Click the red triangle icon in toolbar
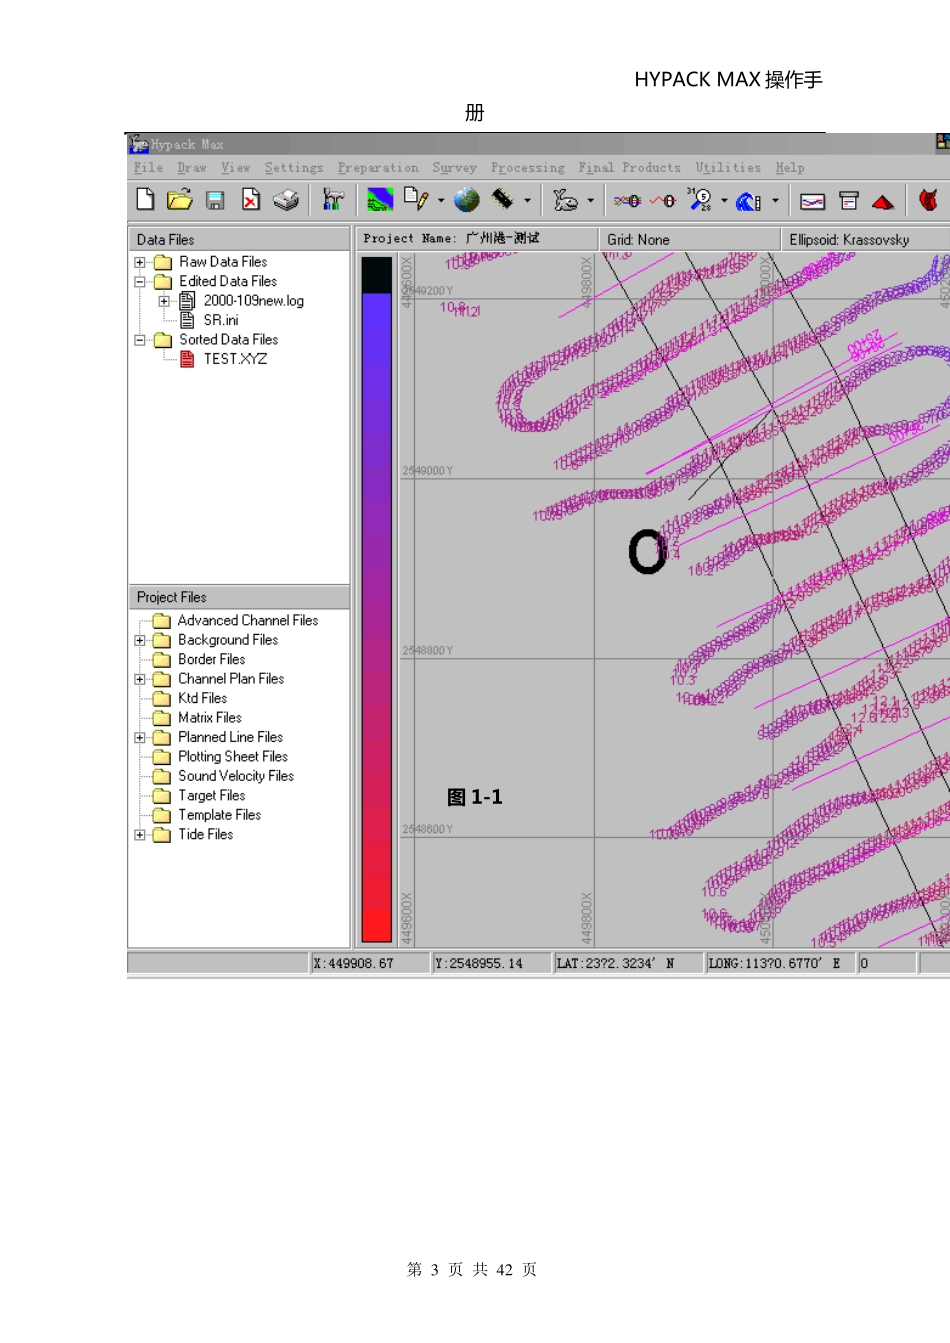The image size is (950, 1343). [x=883, y=202]
